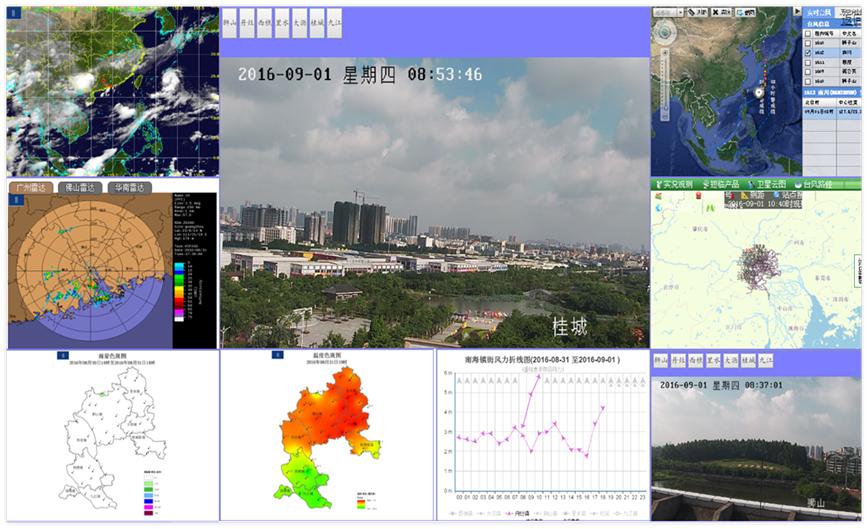This screenshot has width=868, height=529.
Task: Toggle checkbox of fourth typhoon row
Action: point(808,72)
